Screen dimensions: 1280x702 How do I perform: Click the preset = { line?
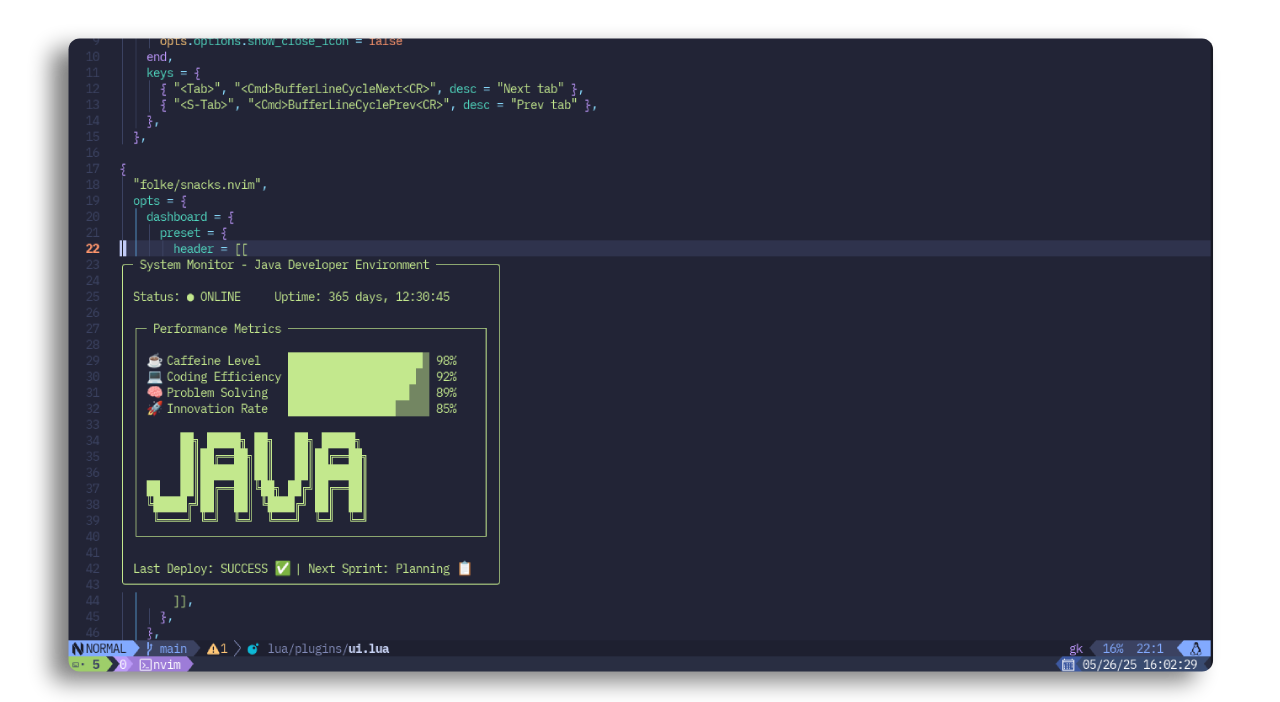pos(193,233)
